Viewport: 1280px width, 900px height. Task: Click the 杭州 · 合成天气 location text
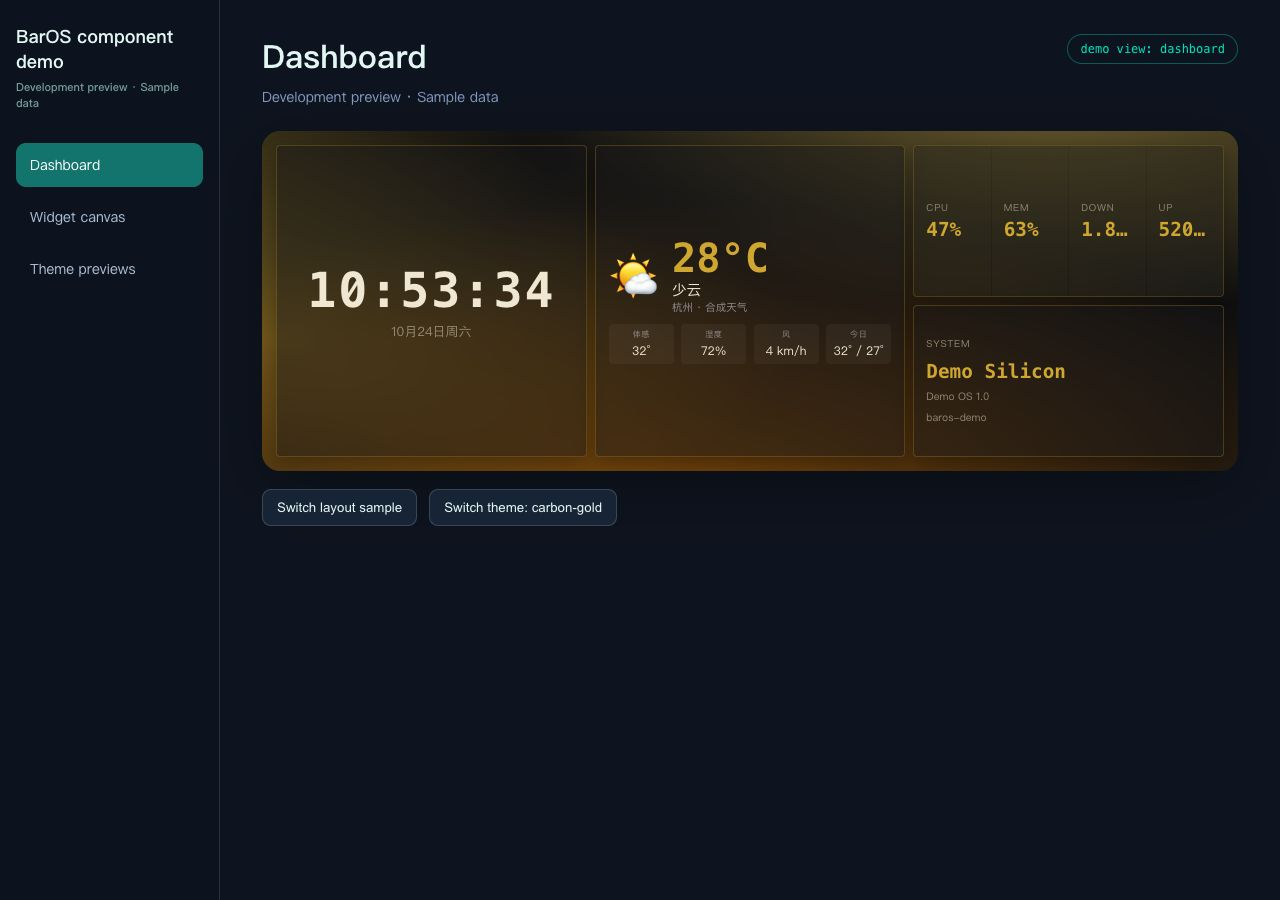(709, 308)
